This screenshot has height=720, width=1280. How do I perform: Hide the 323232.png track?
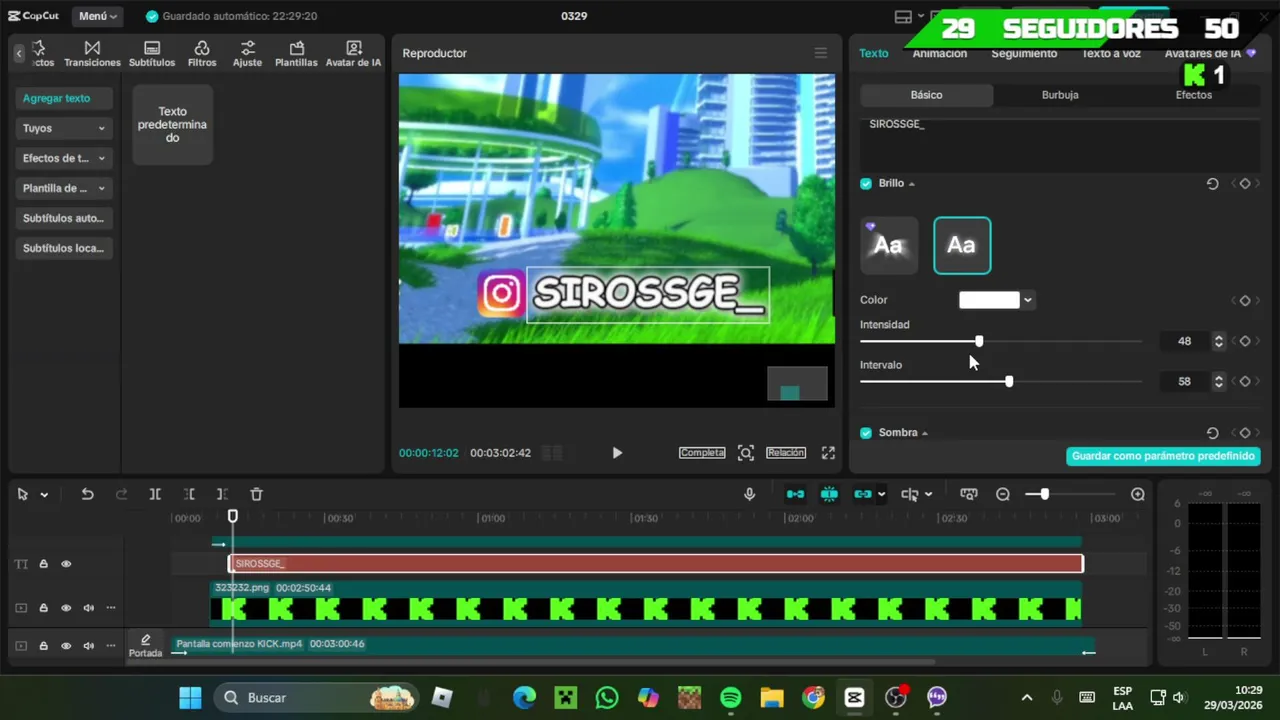[66, 608]
